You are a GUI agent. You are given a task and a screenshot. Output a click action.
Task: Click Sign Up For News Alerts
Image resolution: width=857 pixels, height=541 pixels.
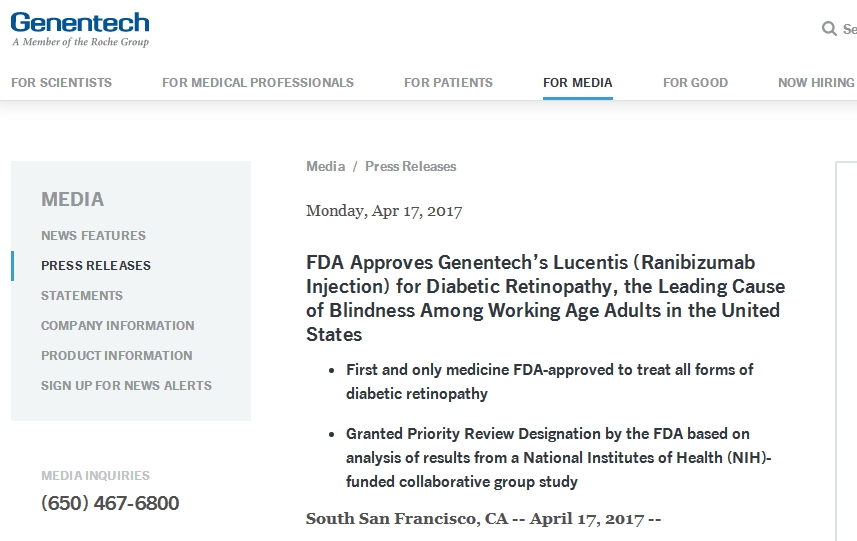click(x=126, y=386)
